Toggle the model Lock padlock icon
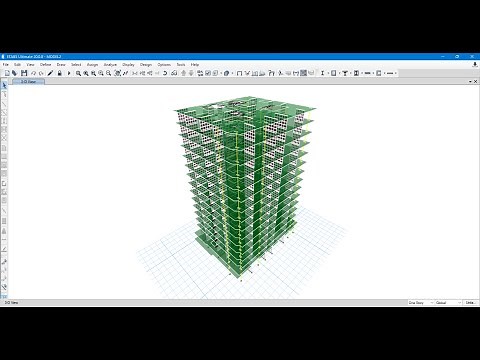The image size is (480, 360). (59, 73)
